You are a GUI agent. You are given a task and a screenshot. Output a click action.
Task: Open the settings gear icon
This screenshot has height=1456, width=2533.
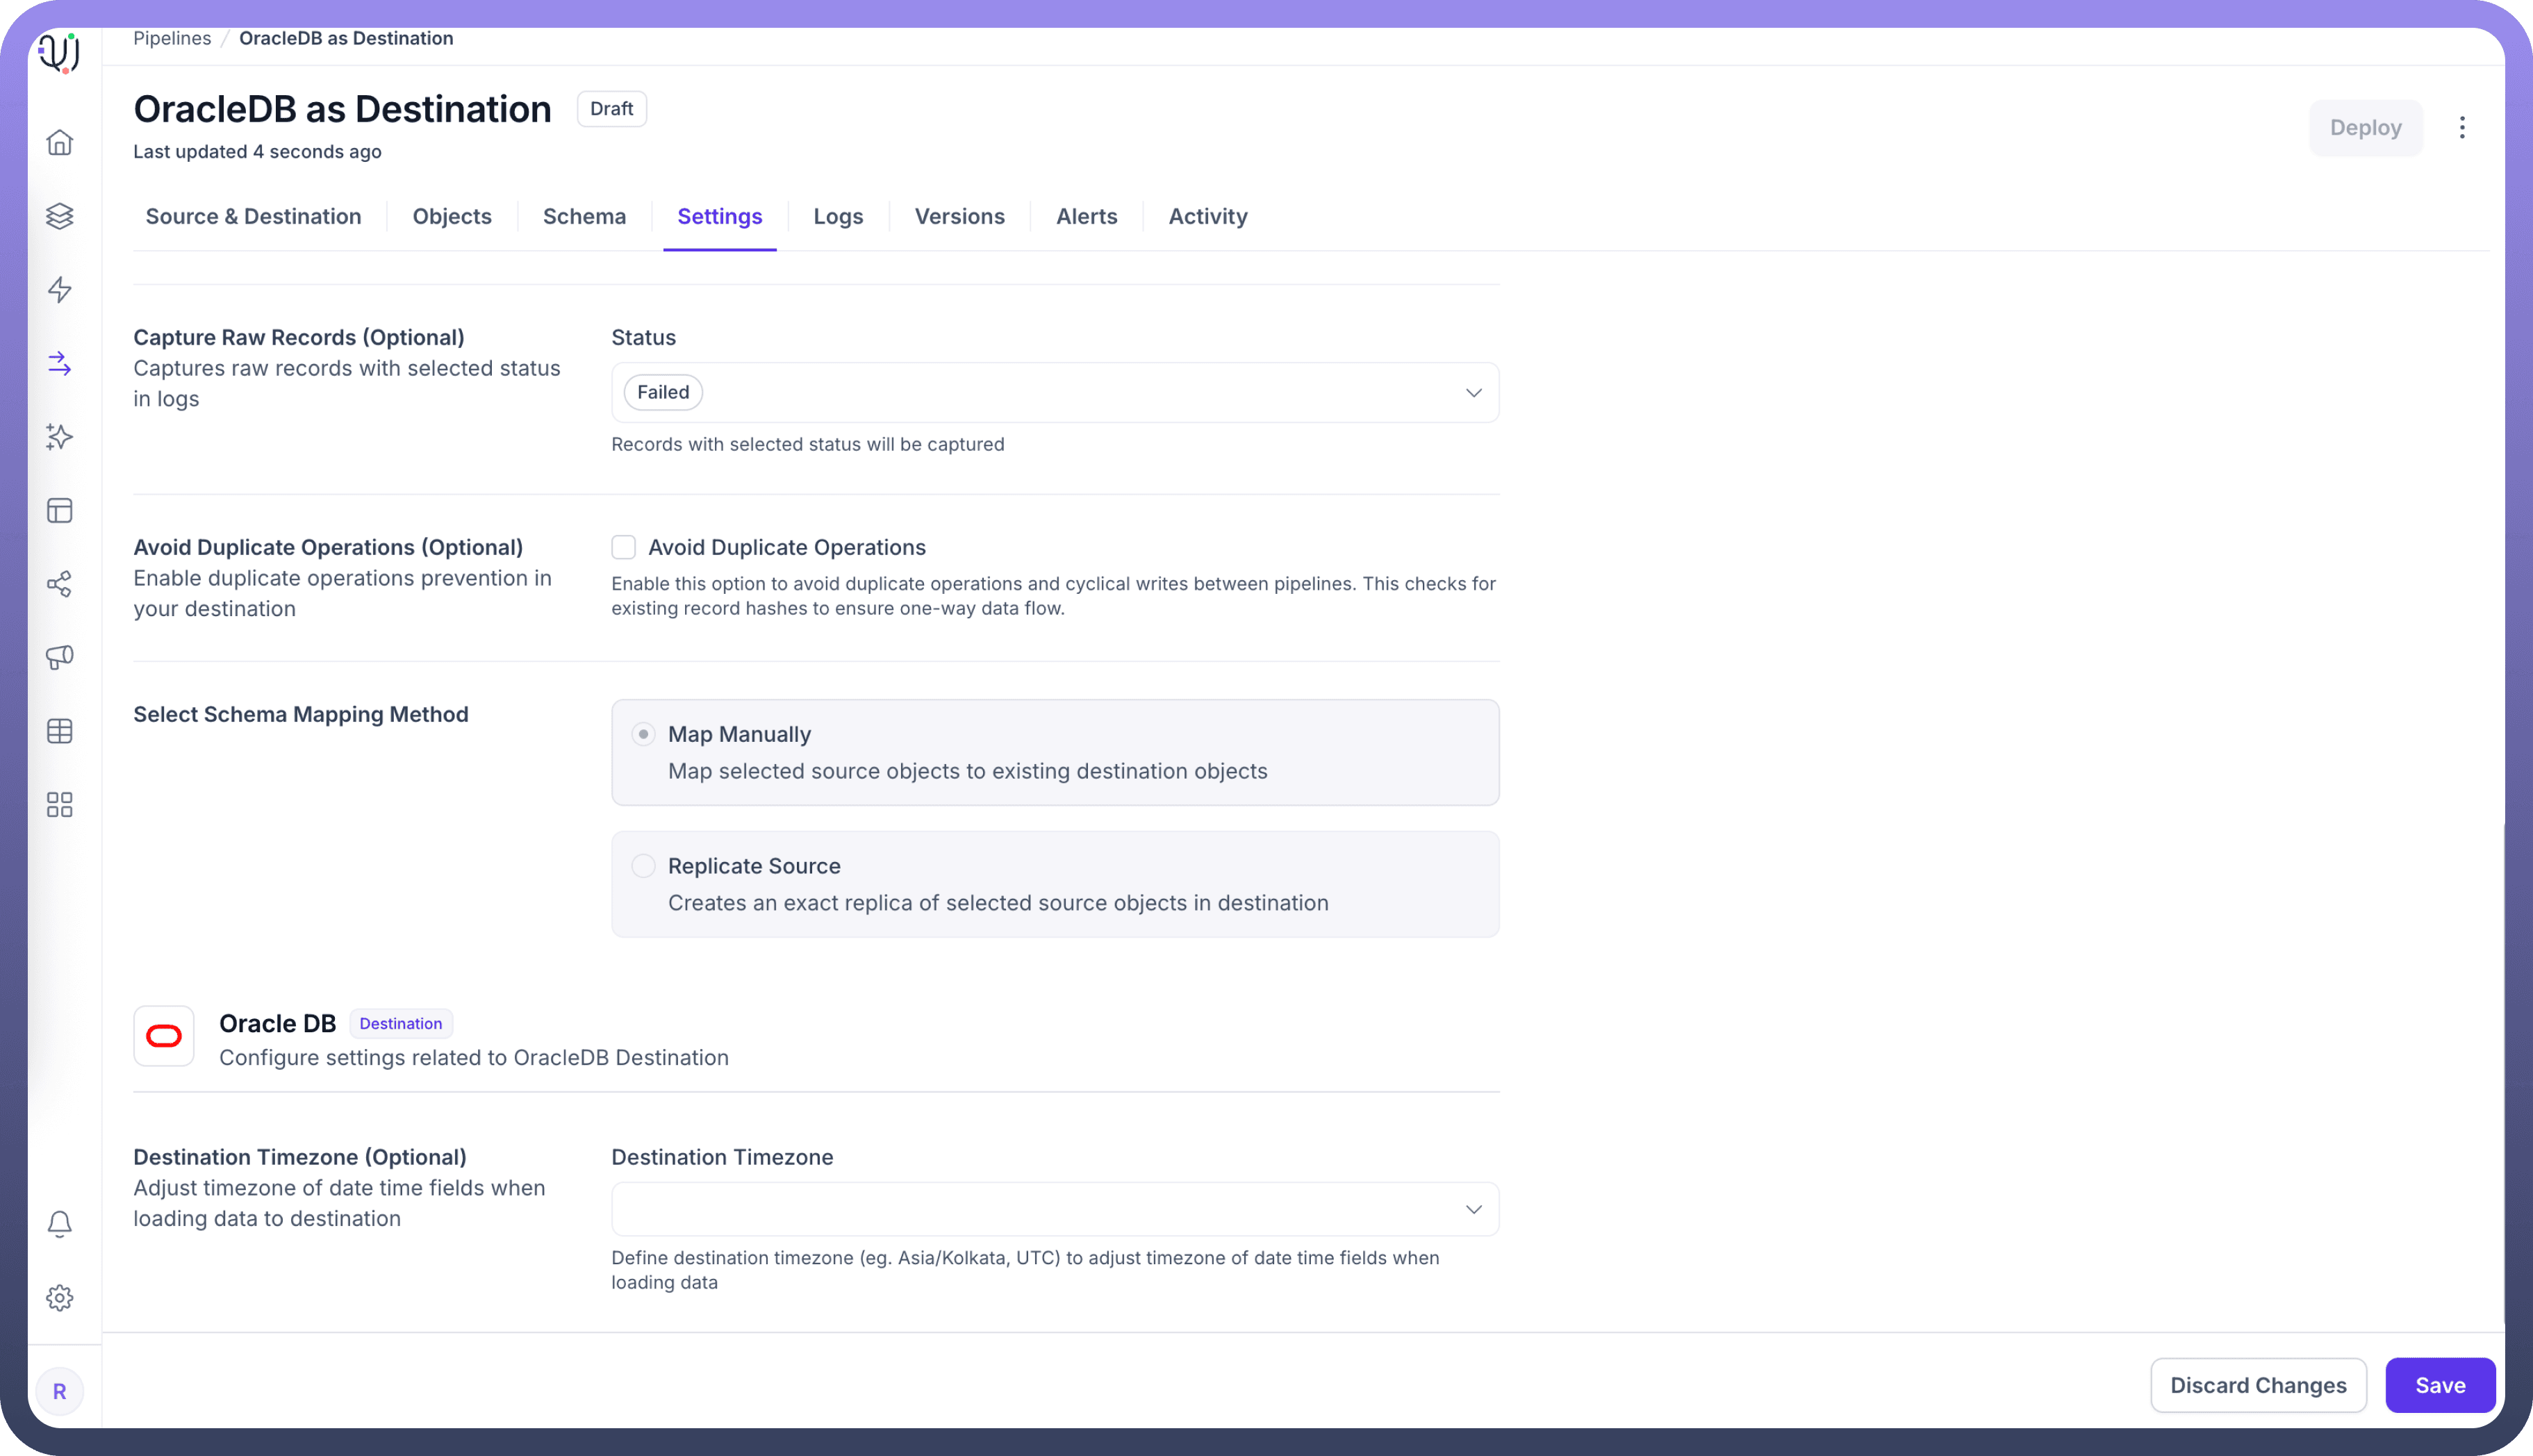60,1298
